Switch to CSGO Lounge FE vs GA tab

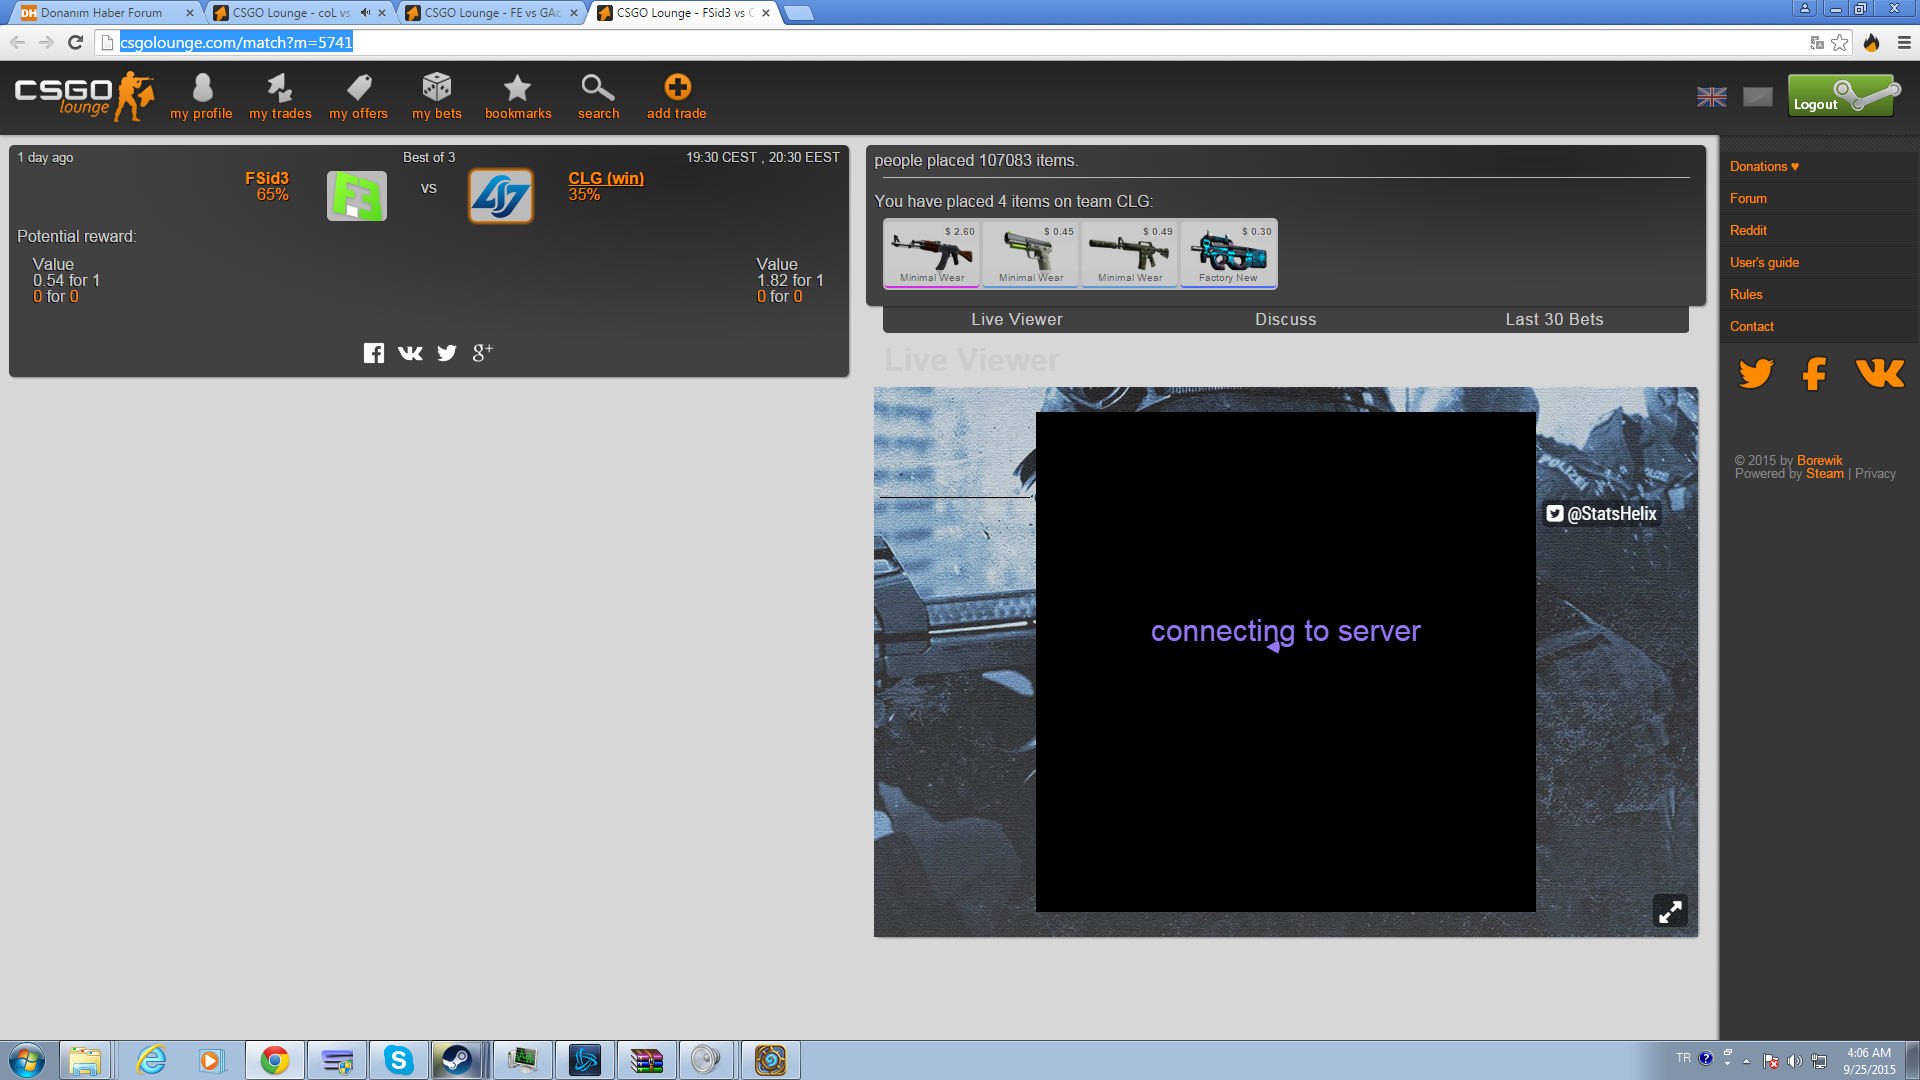[490, 12]
